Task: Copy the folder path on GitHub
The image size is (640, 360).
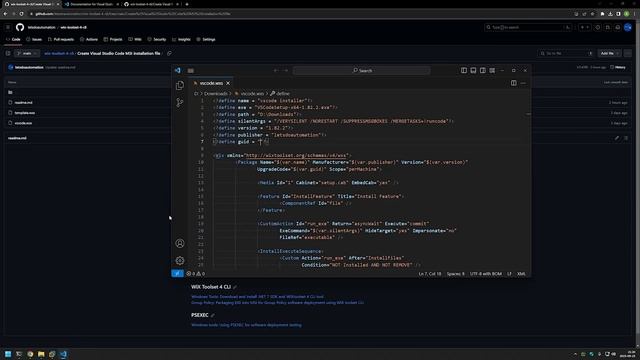Action: pyautogui.click(x=169, y=53)
